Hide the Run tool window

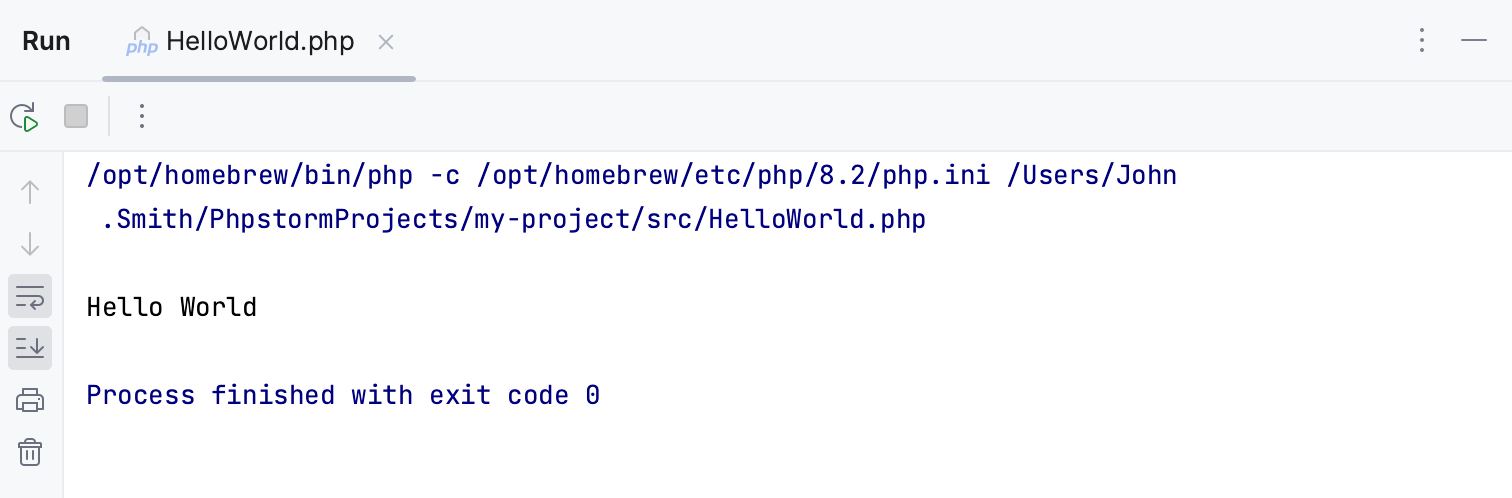pyautogui.click(x=1474, y=41)
